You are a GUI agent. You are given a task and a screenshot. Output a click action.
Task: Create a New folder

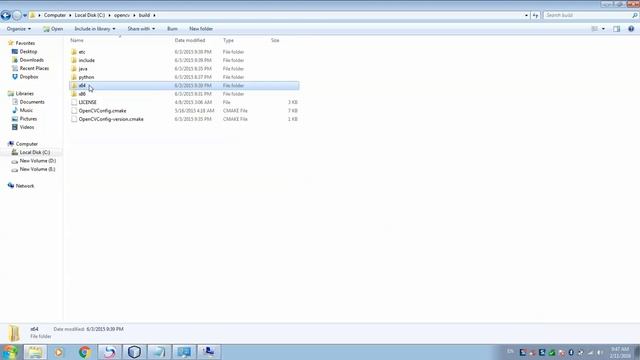(201, 29)
